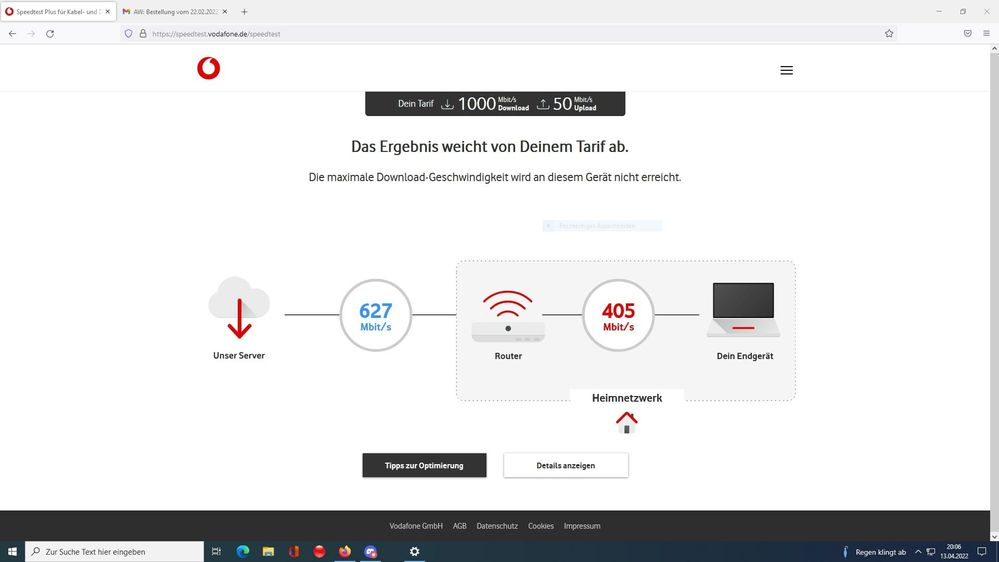Go forward in browser history
Viewport: 999px width, 562px height.
[x=31, y=34]
